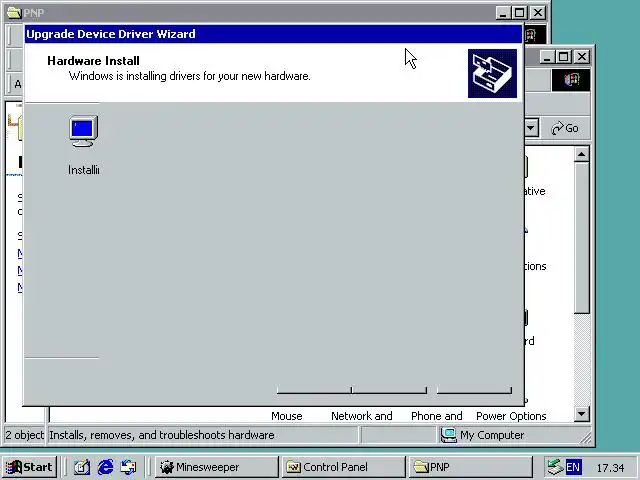This screenshot has width=640, height=480.
Task: Click Windows logo throbber in Control Panel
Action: (x=571, y=80)
